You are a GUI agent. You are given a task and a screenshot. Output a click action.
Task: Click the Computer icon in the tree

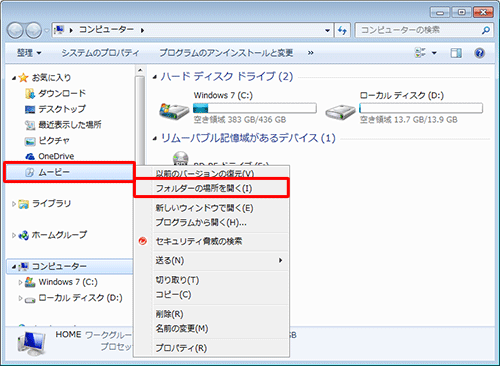(23, 267)
